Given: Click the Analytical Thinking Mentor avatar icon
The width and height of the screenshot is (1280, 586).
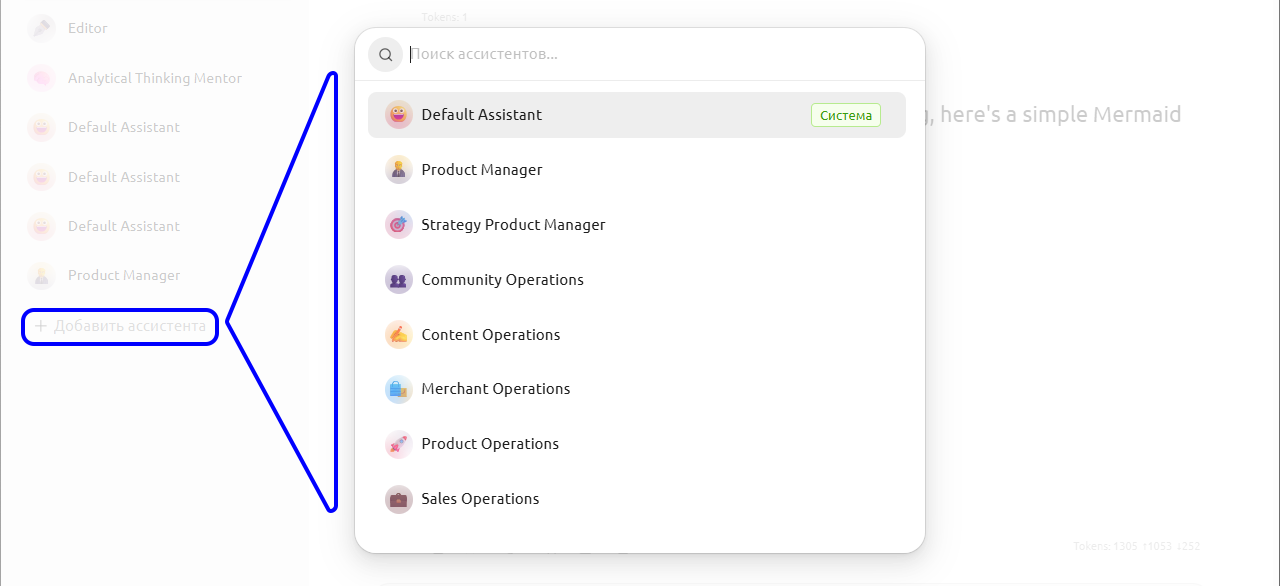Looking at the screenshot, I should pos(41,78).
